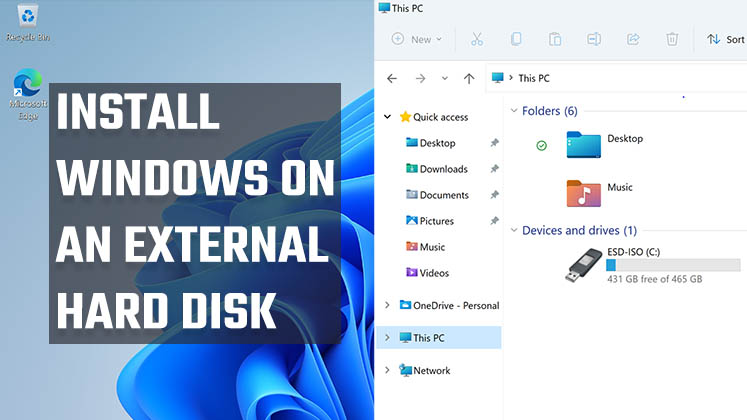747x420 pixels.
Task: Click the Paste clipboard icon
Action: (x=555, y=39)
